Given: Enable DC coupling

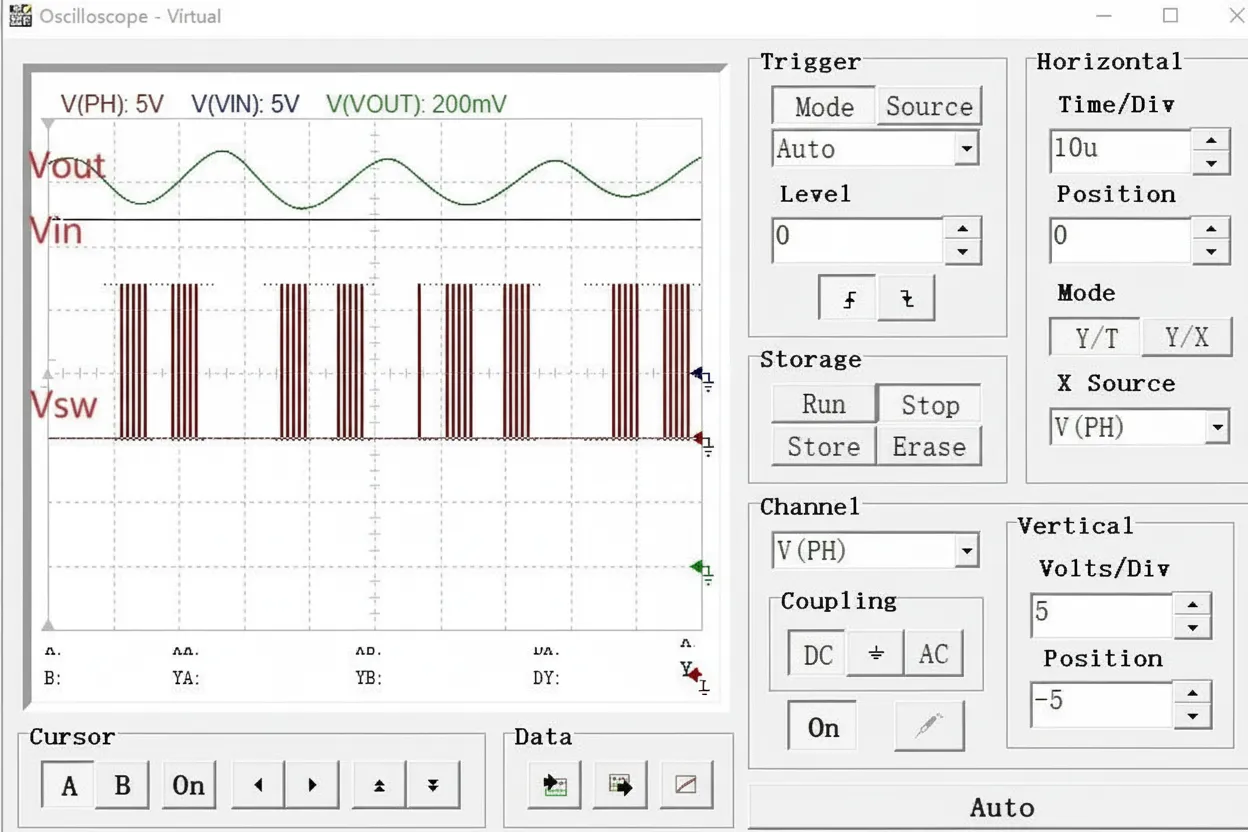Looking at the screenshot, I should (816, 653).
